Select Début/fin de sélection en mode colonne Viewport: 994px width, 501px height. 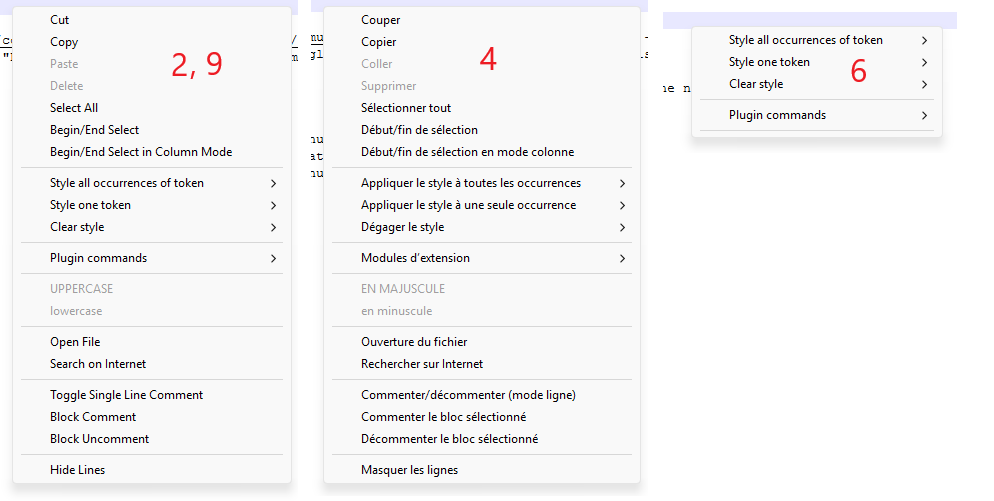[467, 152]
